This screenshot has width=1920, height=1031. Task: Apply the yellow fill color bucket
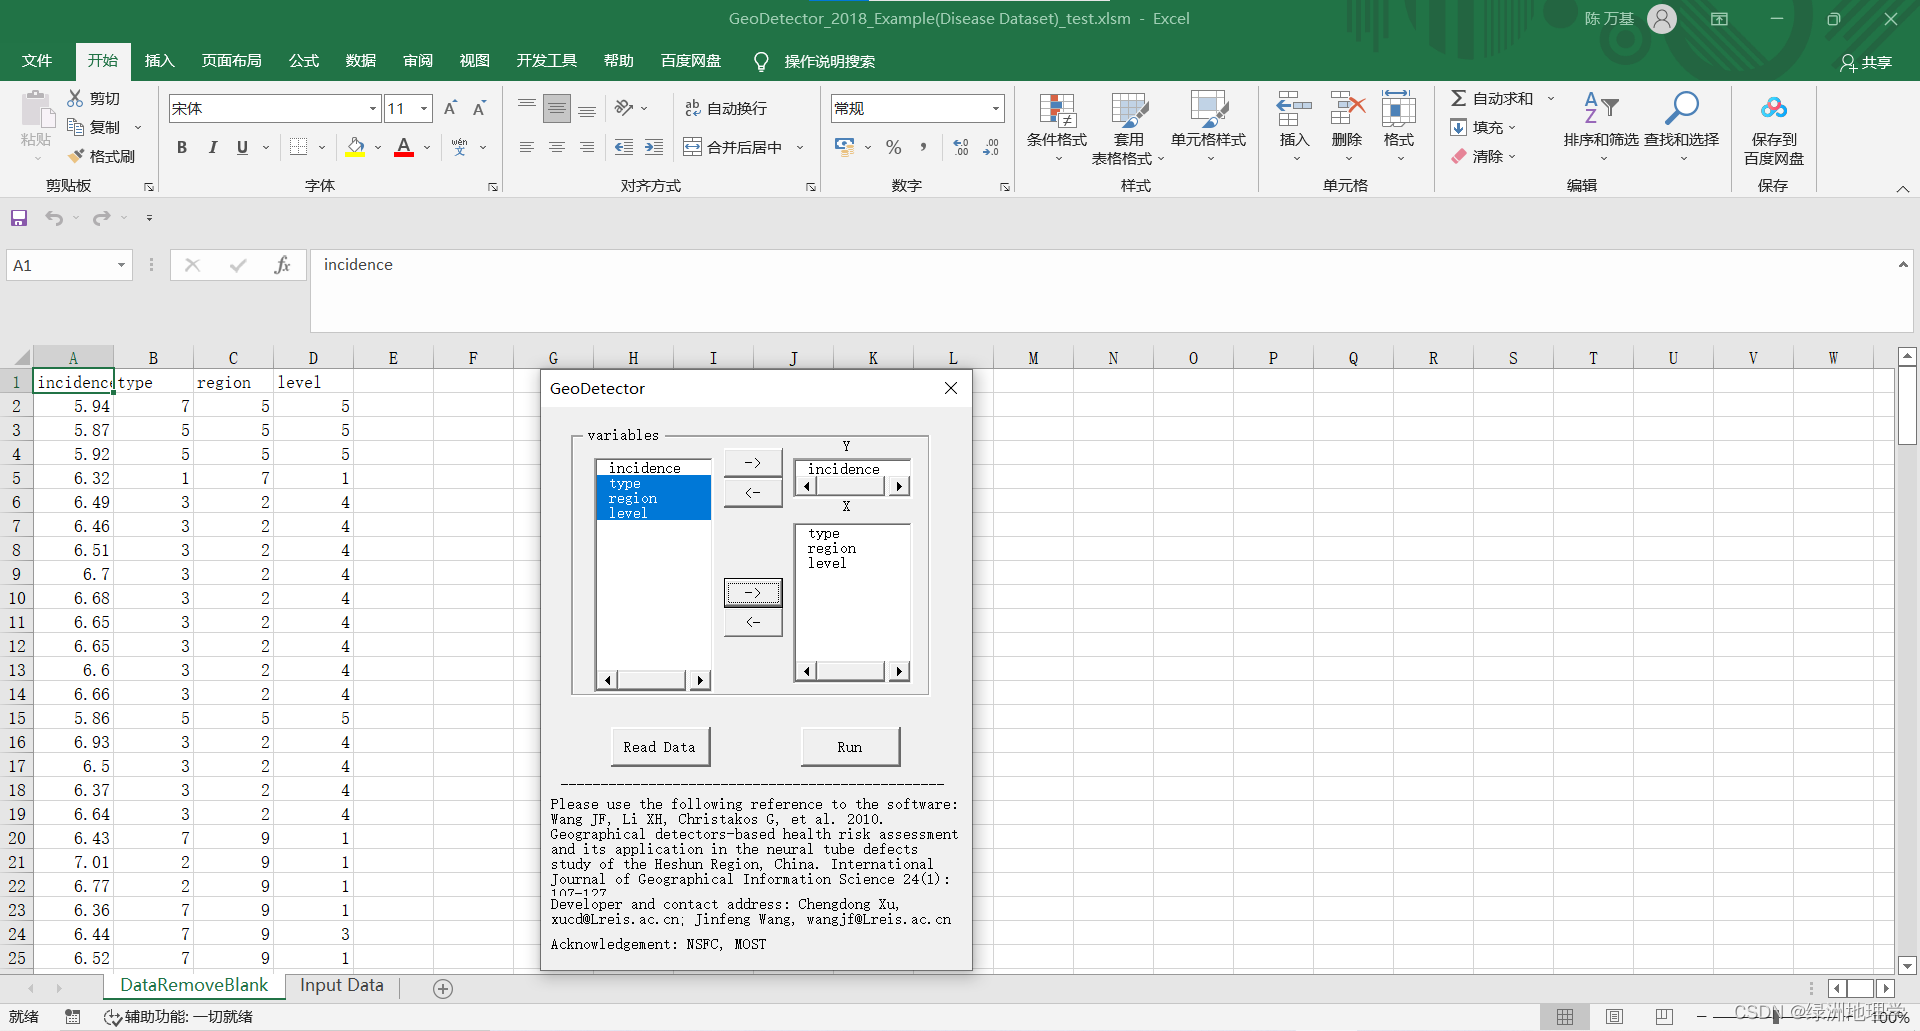point(356,147)
